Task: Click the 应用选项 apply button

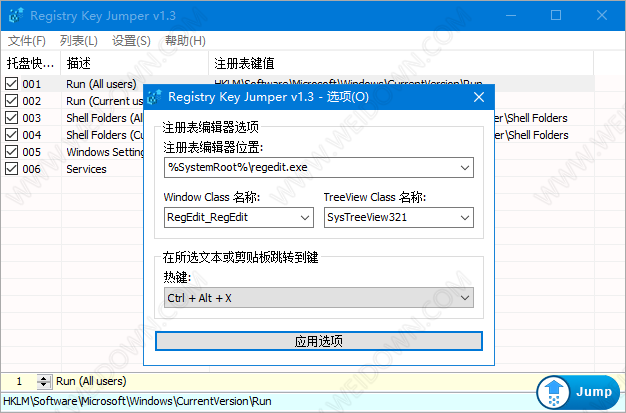Action: click(319, 341)
